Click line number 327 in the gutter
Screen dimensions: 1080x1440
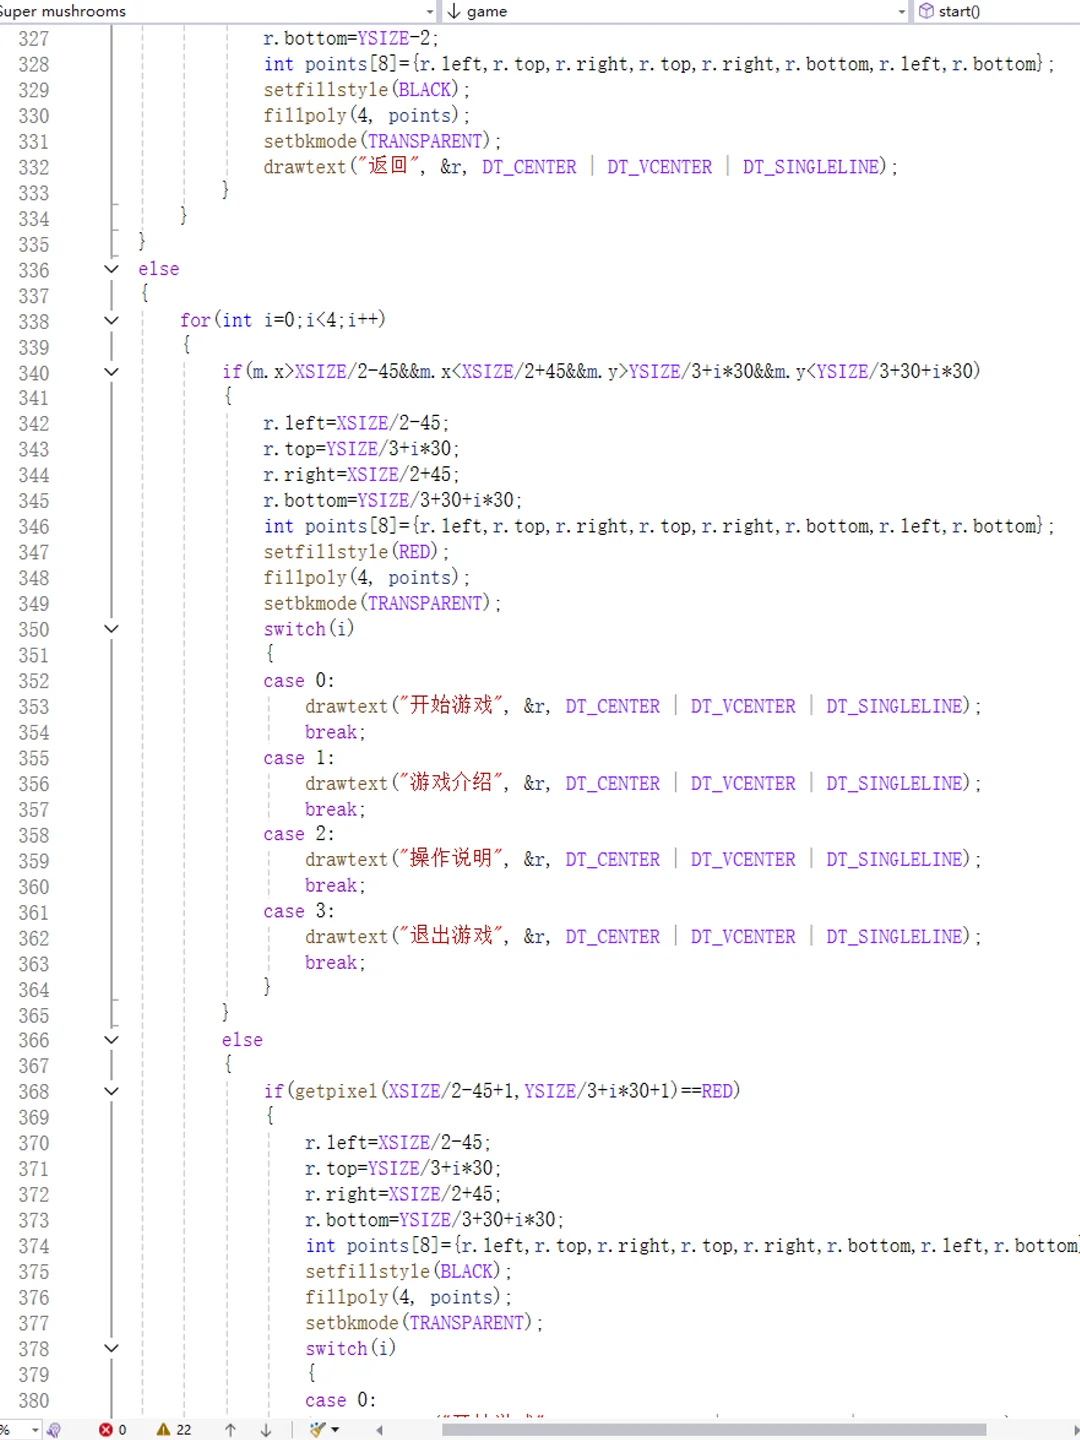click(x=33, y=39)
